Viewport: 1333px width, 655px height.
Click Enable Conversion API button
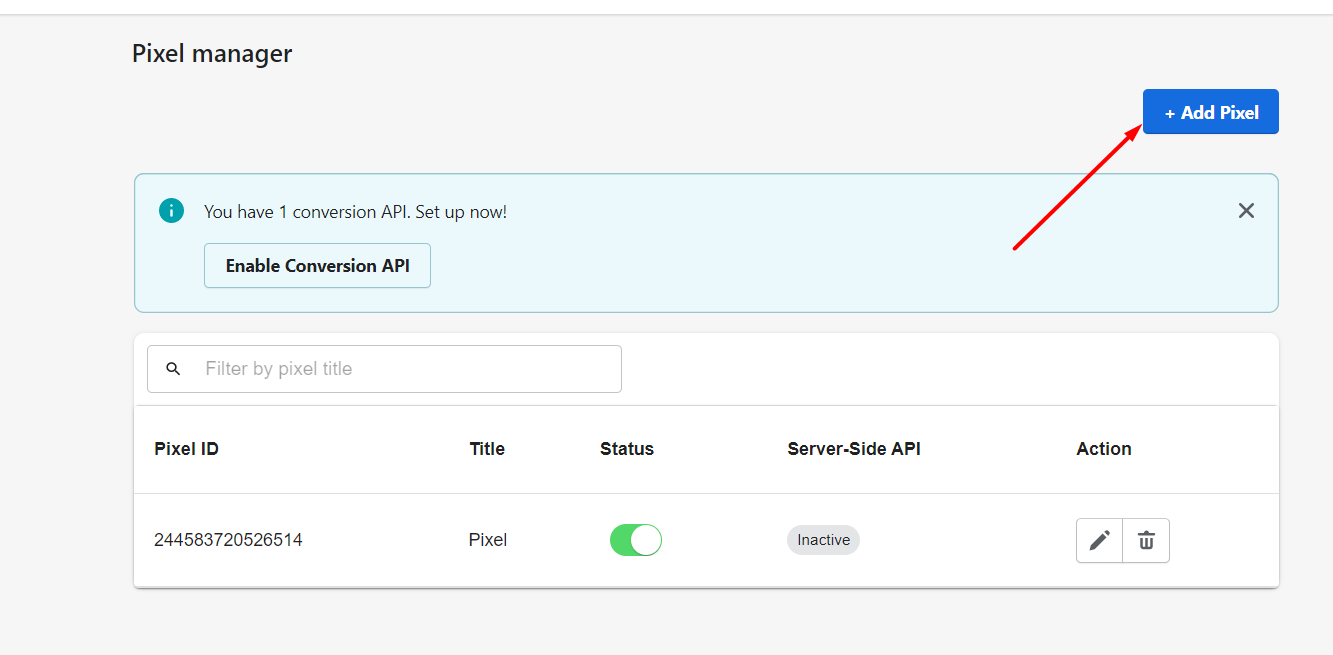click(317, 266)
